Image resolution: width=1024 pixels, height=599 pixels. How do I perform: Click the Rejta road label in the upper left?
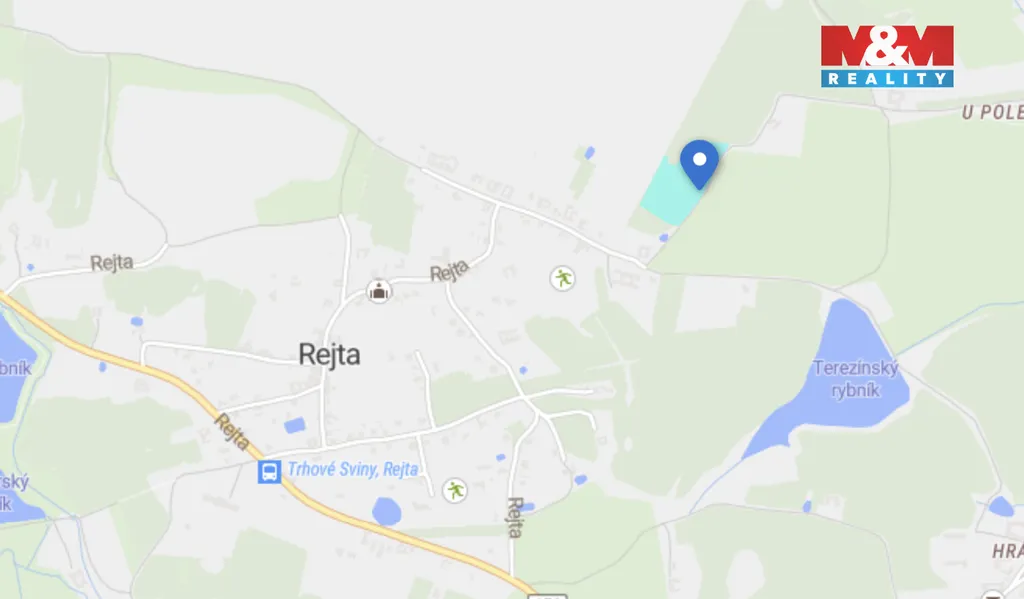[x=112, y=263]
